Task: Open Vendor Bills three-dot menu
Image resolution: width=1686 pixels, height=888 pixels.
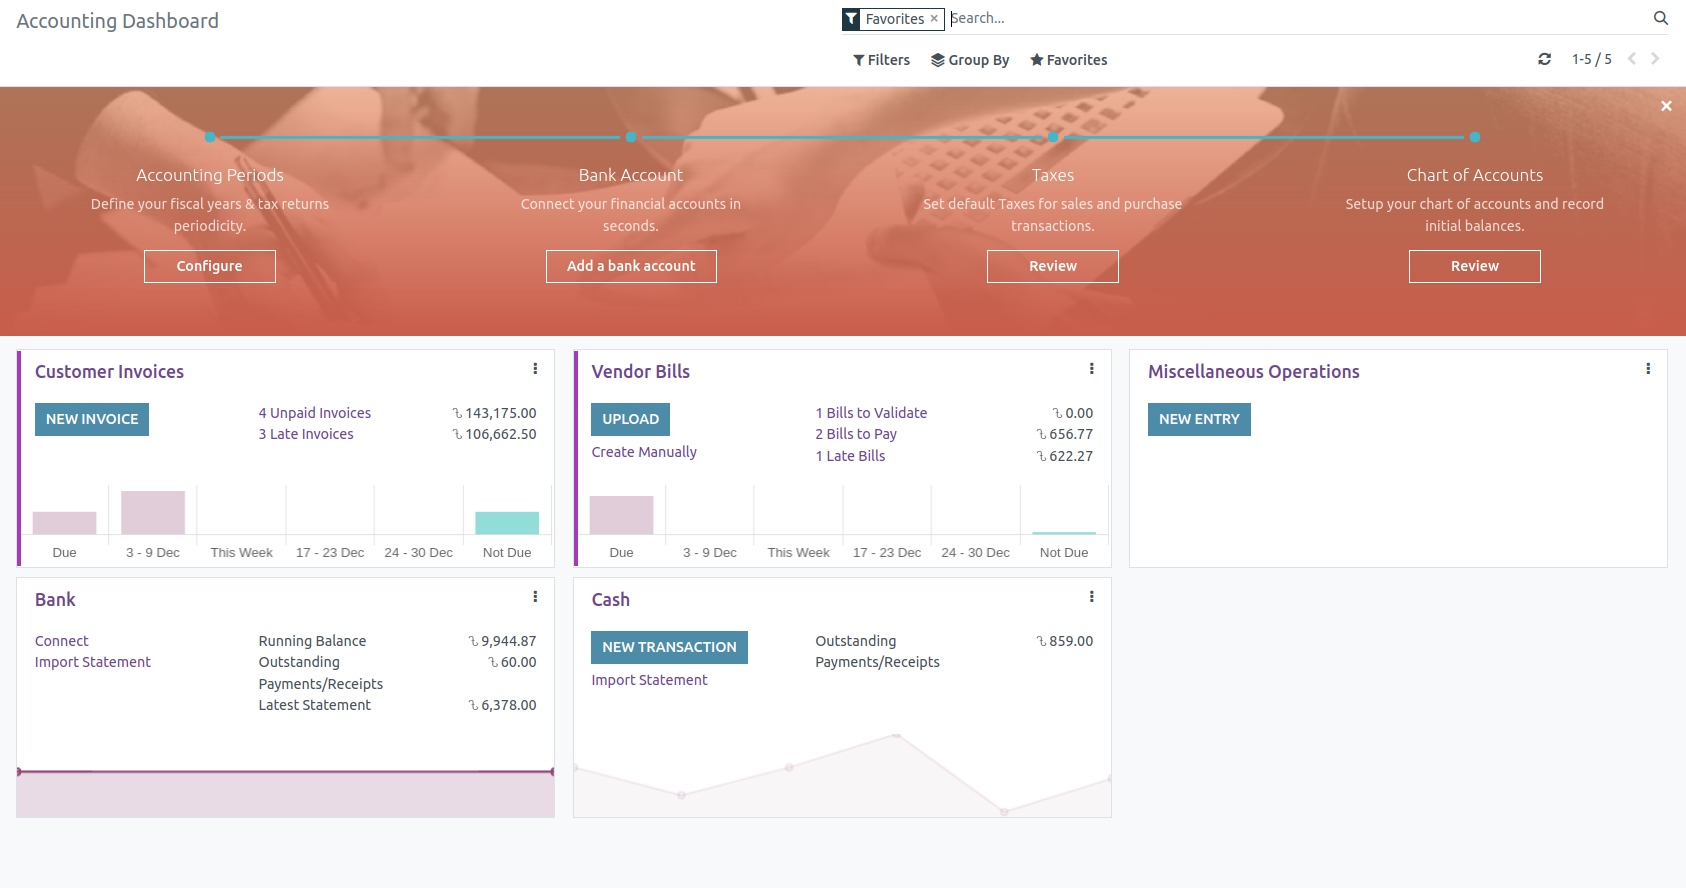Action: click(1091, 369)
